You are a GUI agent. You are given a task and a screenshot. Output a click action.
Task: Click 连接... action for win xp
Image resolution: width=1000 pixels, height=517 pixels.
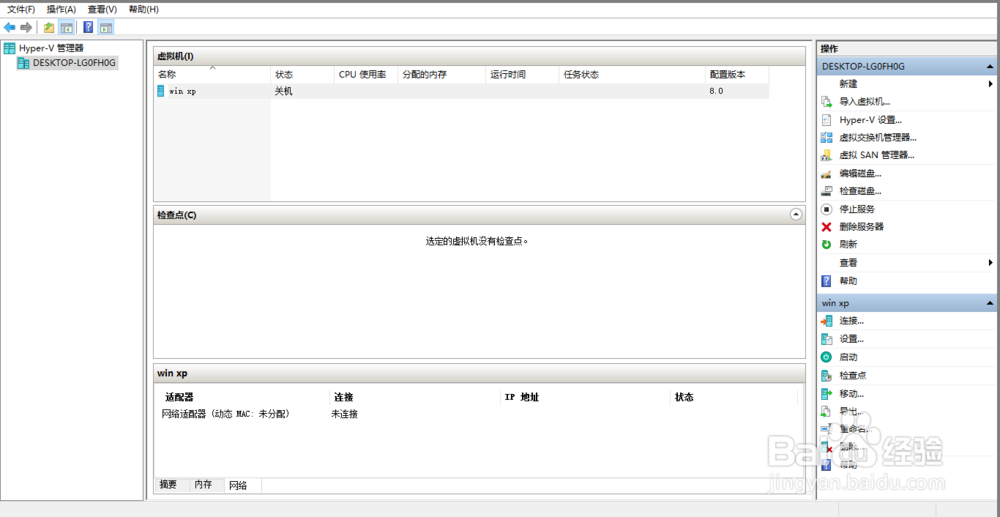(851, 321)
